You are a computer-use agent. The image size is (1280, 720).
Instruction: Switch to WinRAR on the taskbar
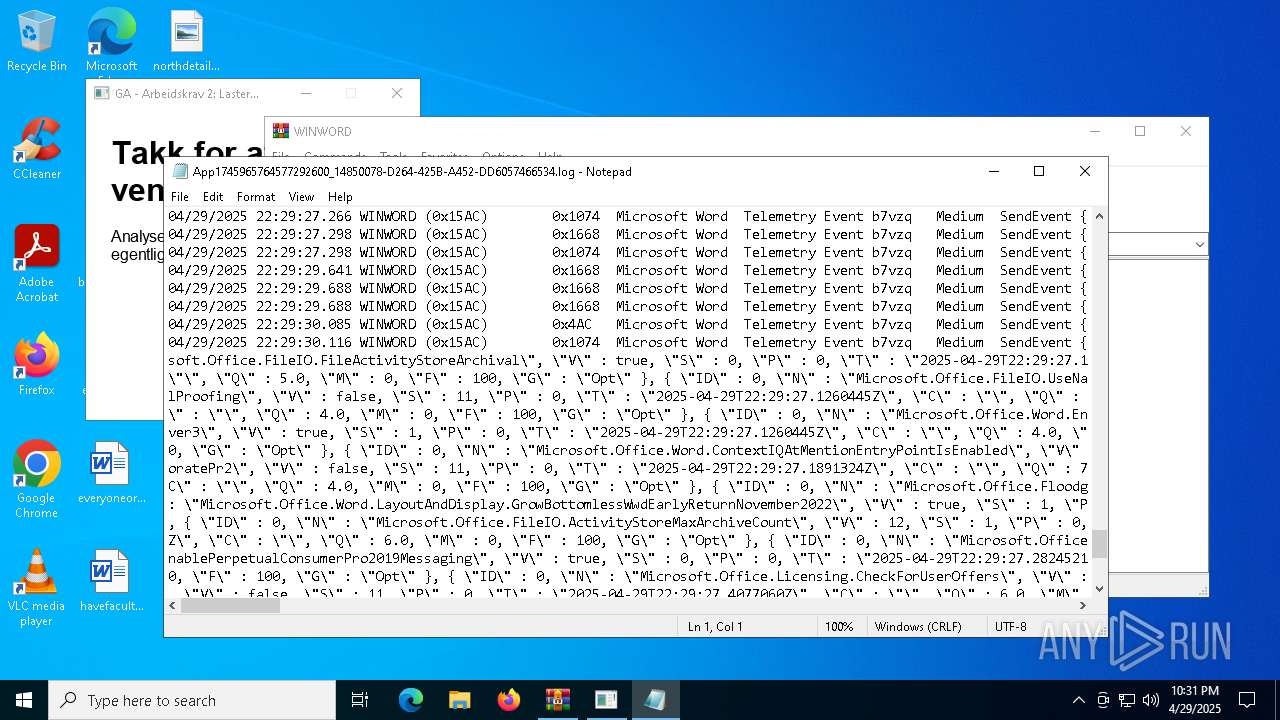point(558,700)
